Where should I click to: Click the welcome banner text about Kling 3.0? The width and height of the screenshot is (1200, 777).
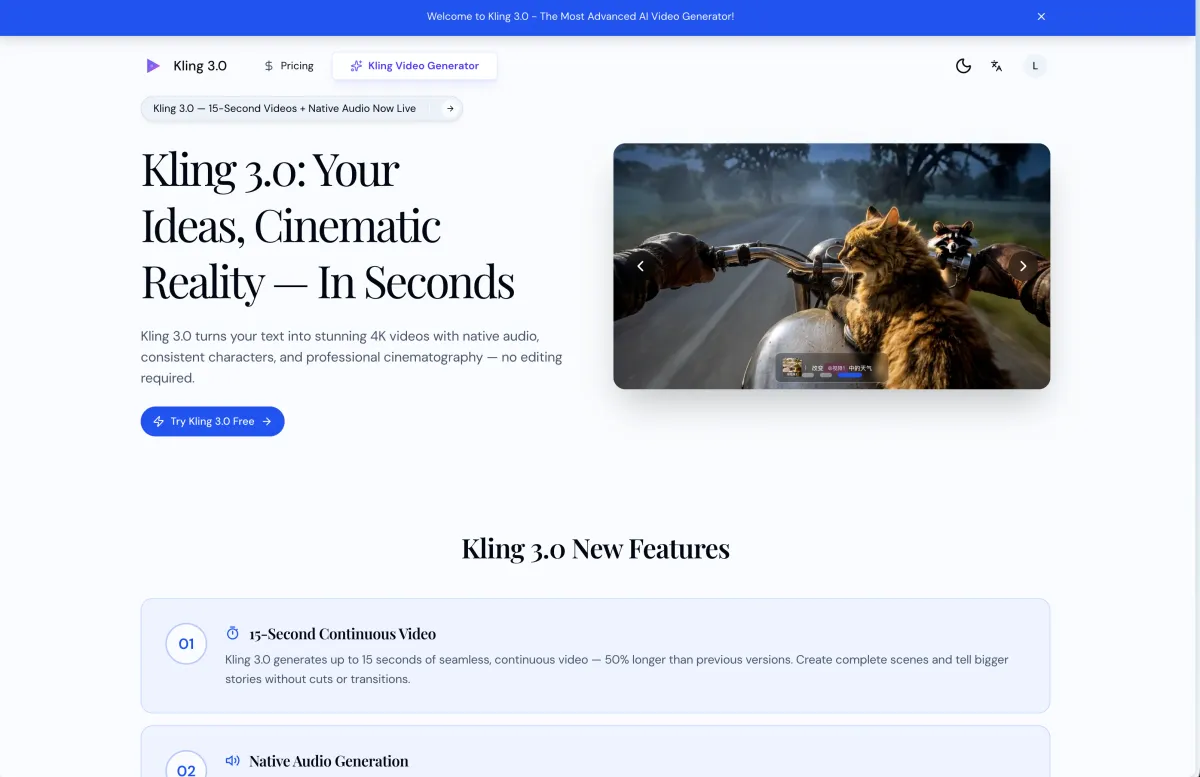580,16
